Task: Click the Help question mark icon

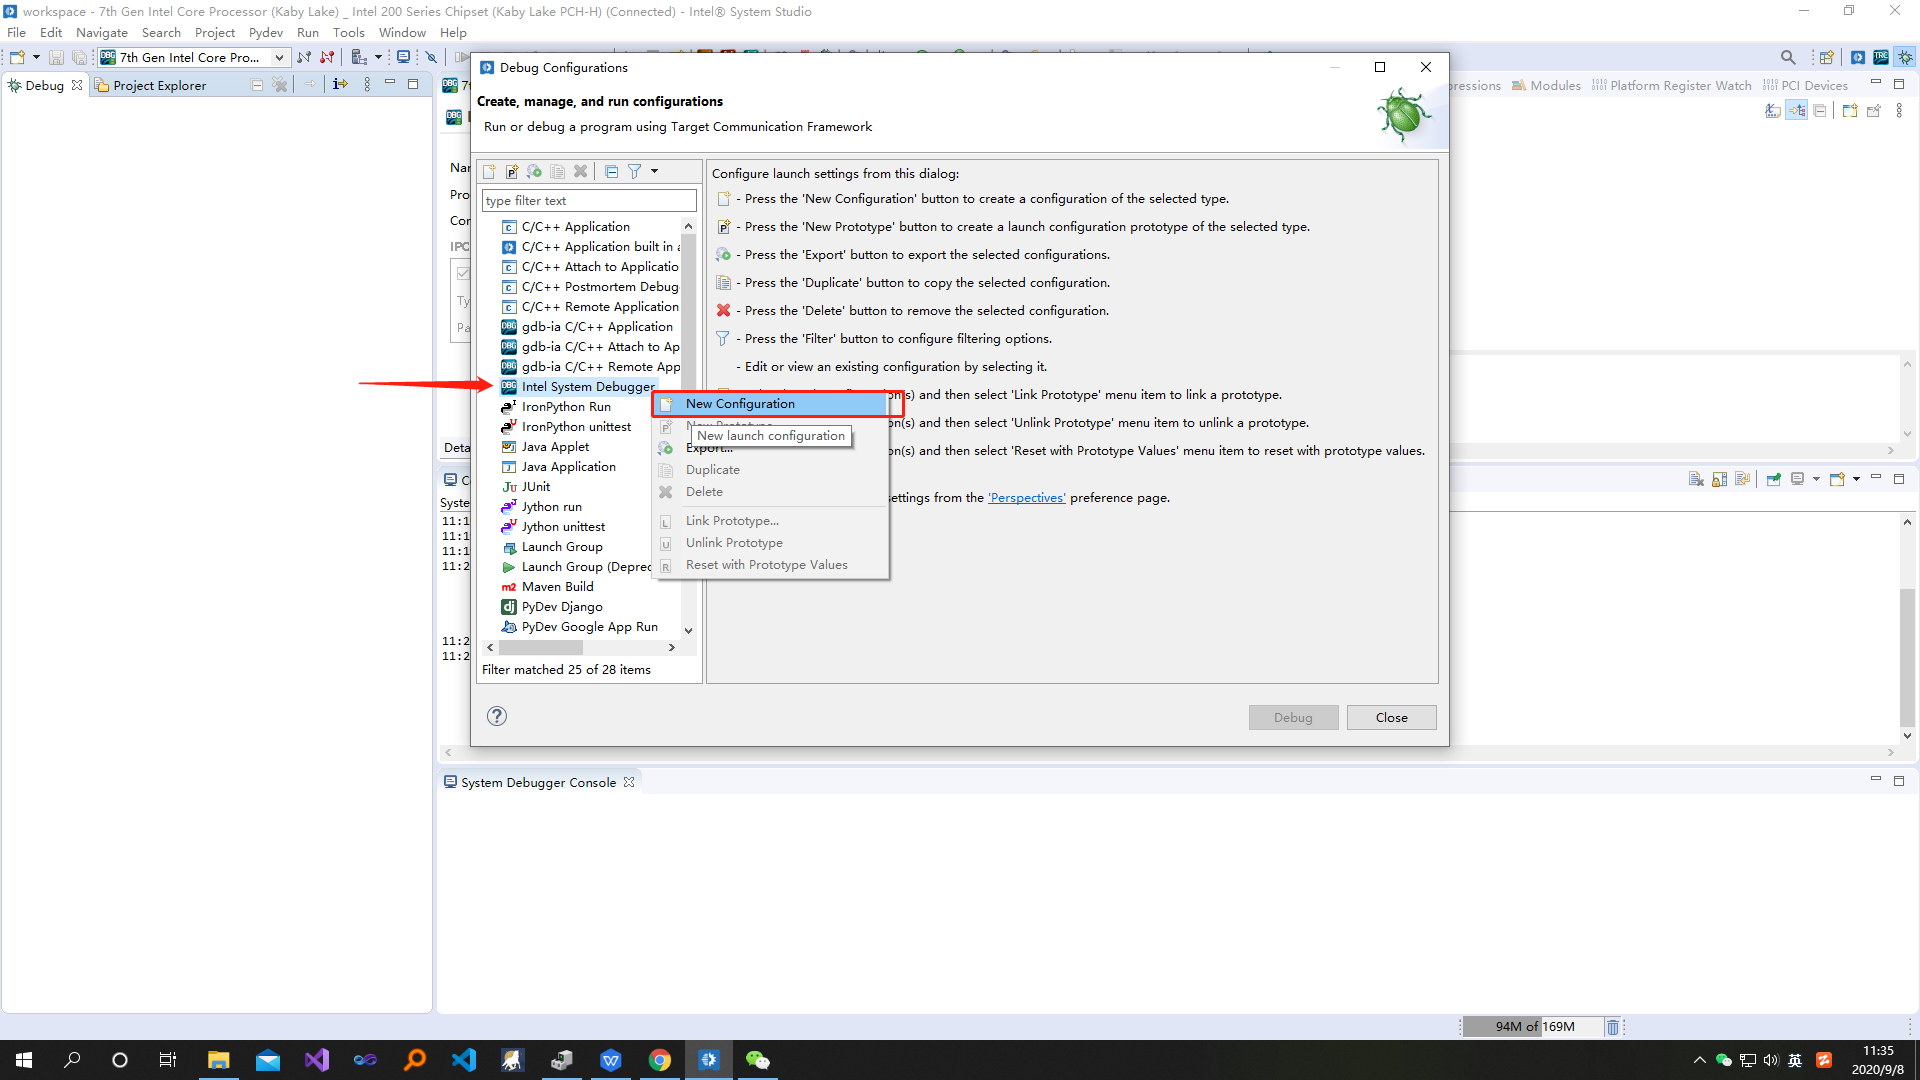Action: pos(496,716)
